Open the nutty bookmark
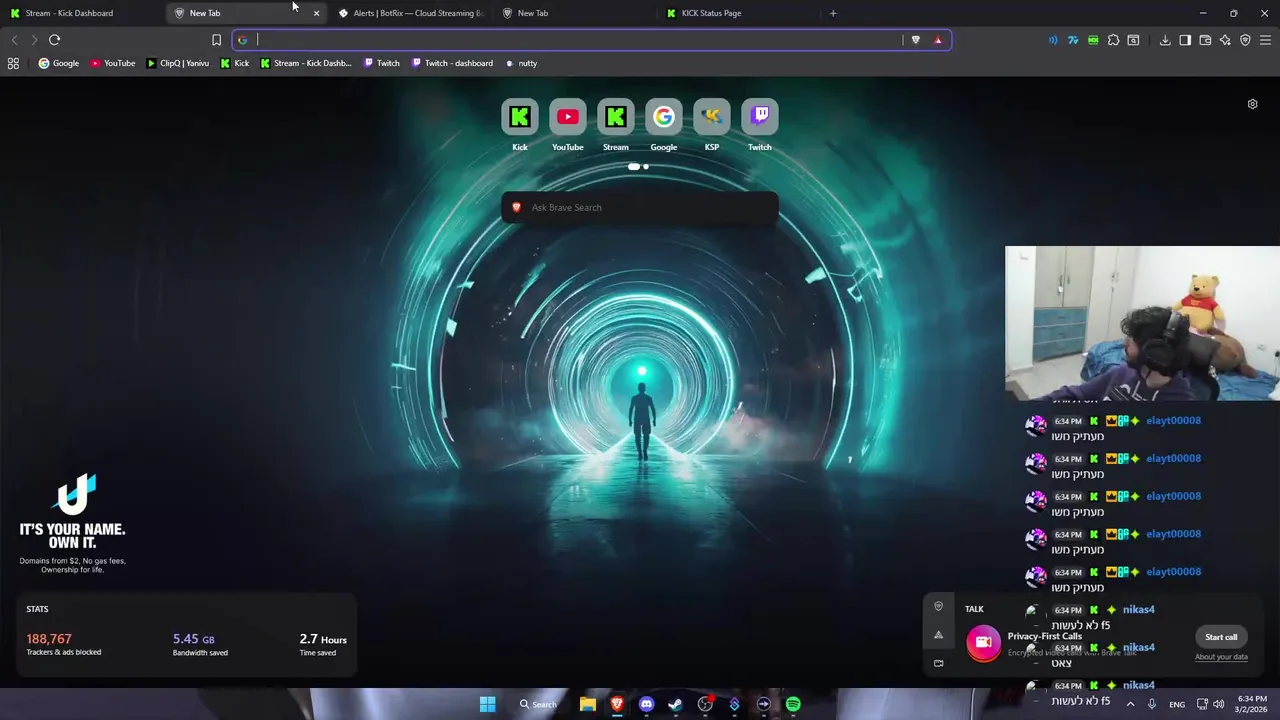 coord(521,63)
